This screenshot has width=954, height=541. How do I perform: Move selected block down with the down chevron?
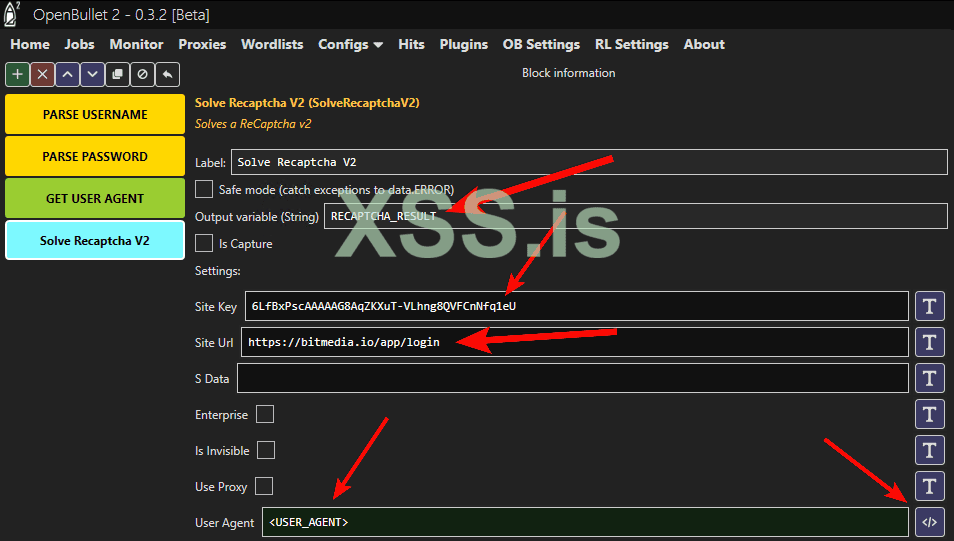[92, 74]
